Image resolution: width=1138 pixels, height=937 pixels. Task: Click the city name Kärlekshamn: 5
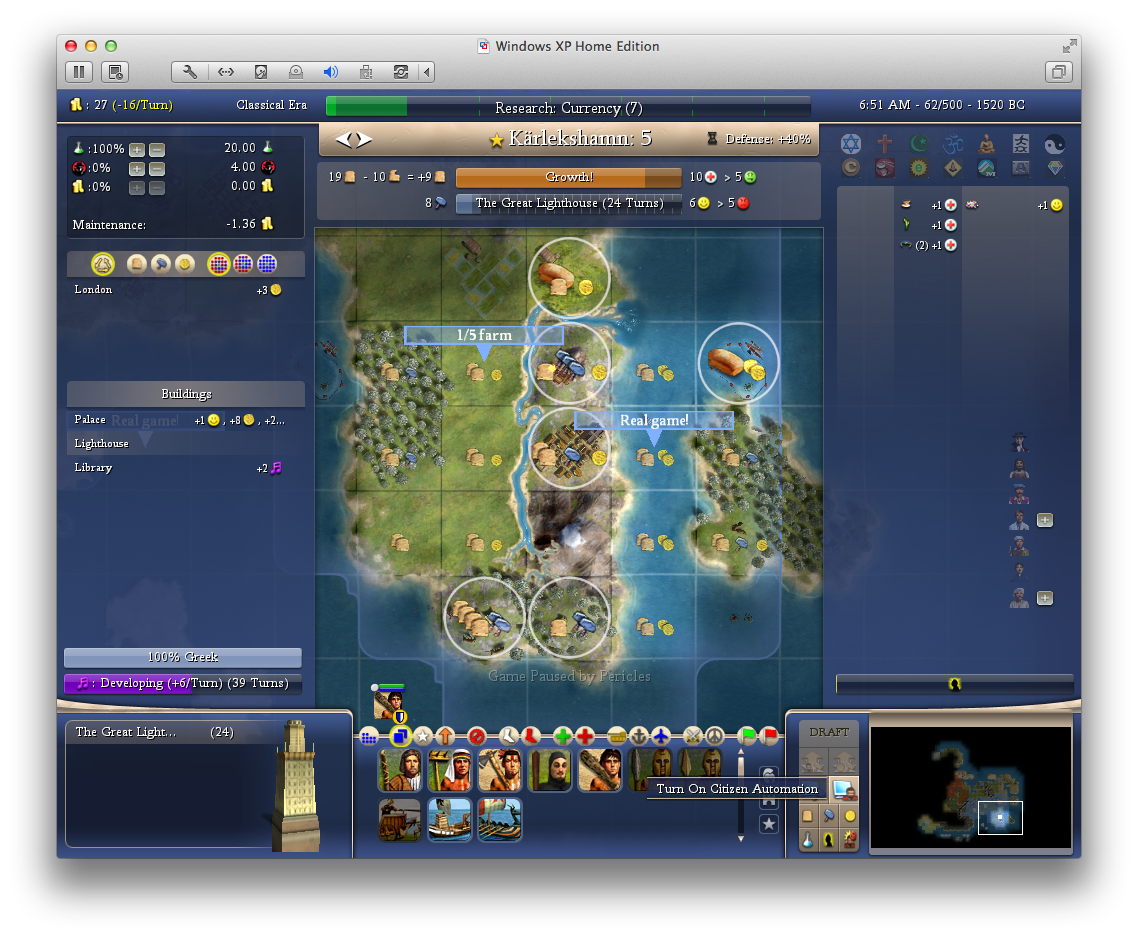point(580,138)
